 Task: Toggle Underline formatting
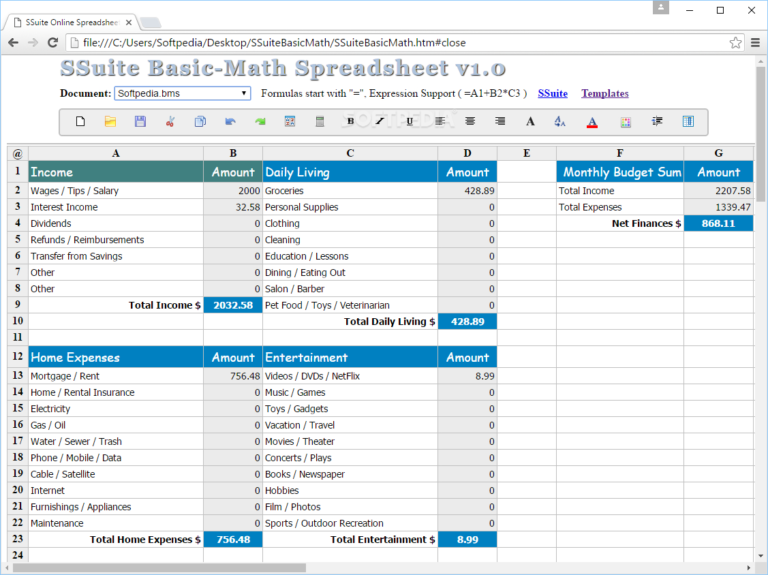coord(410,121)
